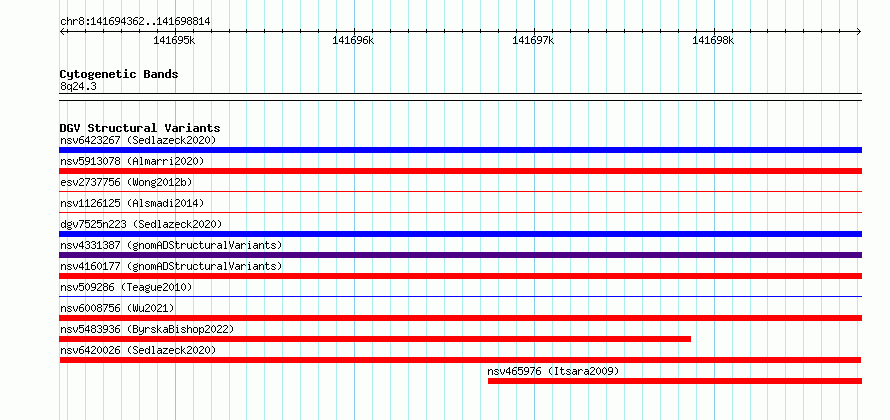Open the dgv7525n223 (Sedlazeck2020) label
The width and height of the screenshot is (890, 420).
141,224
